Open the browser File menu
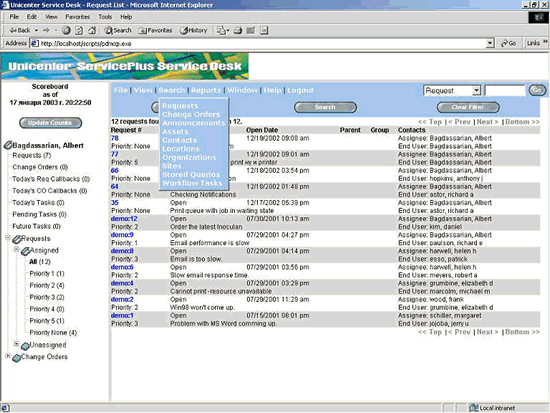The image size is (550, 413). (x=14, y=17)
